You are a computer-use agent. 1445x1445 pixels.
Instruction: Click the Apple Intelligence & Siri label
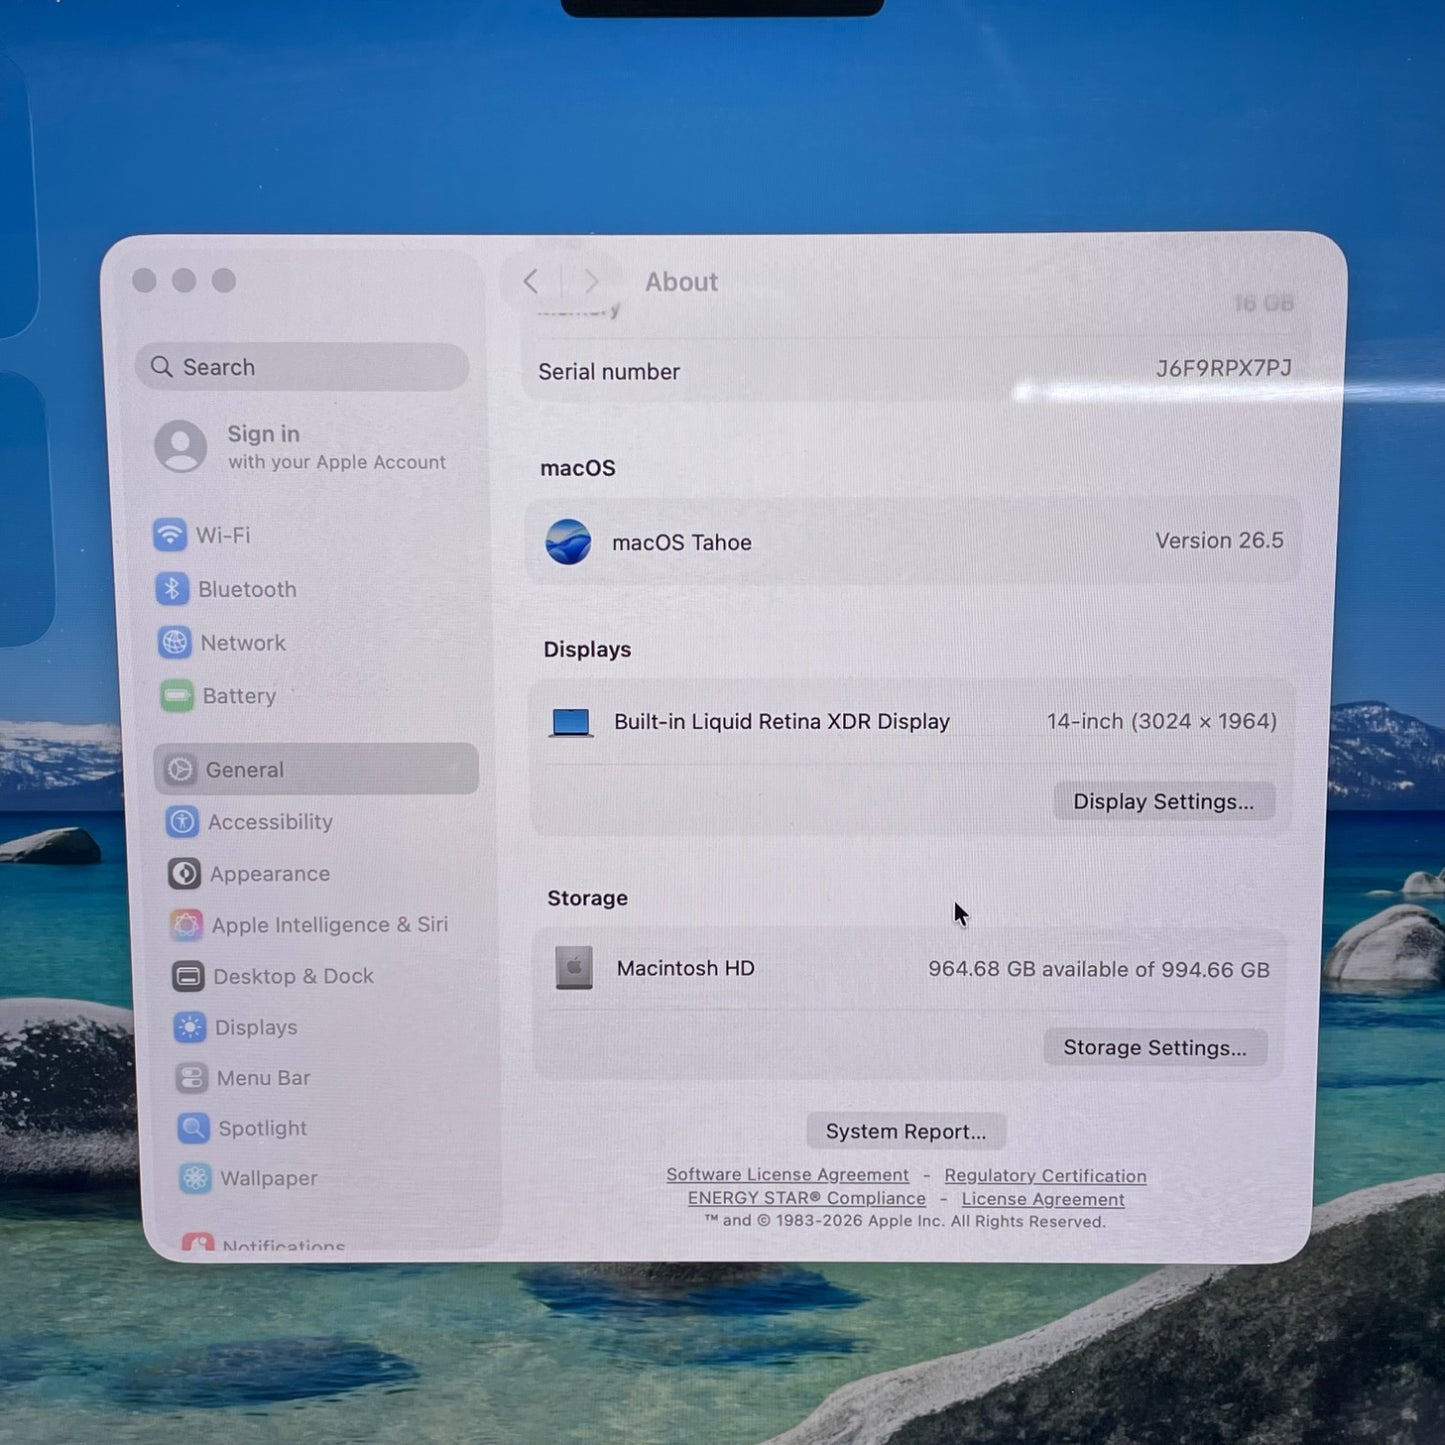pyautogui.click(x=330, y=925)
